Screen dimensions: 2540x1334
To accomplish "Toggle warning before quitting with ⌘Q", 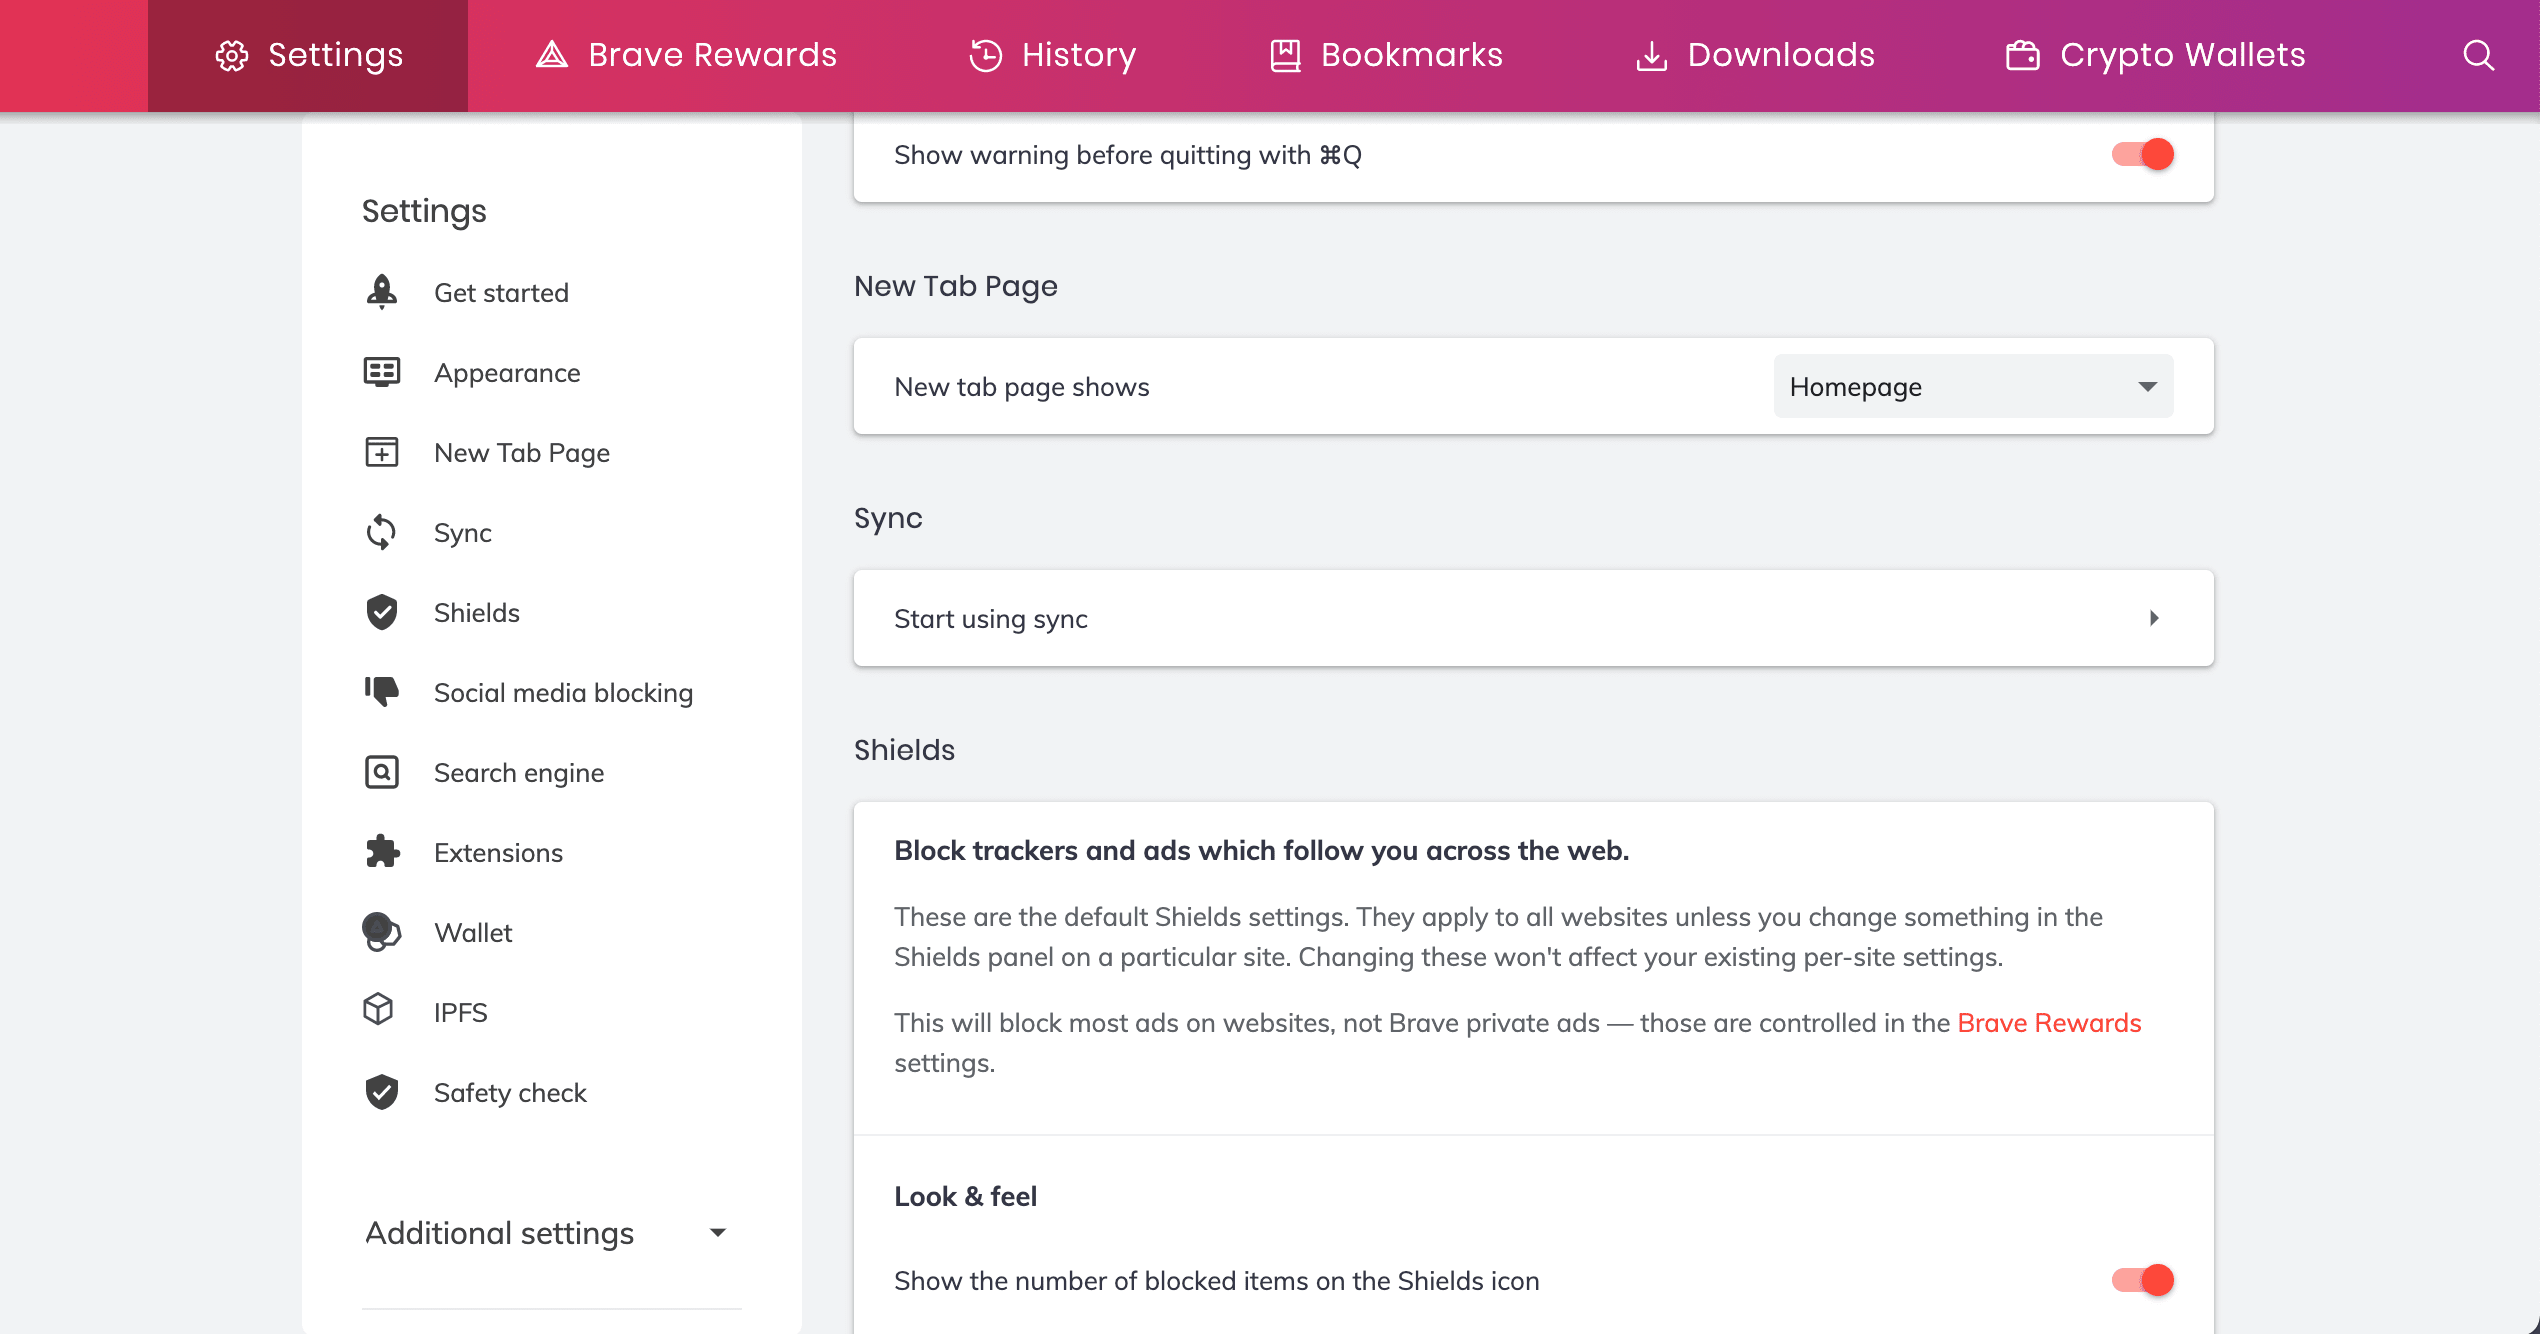I will (2142, 154).
